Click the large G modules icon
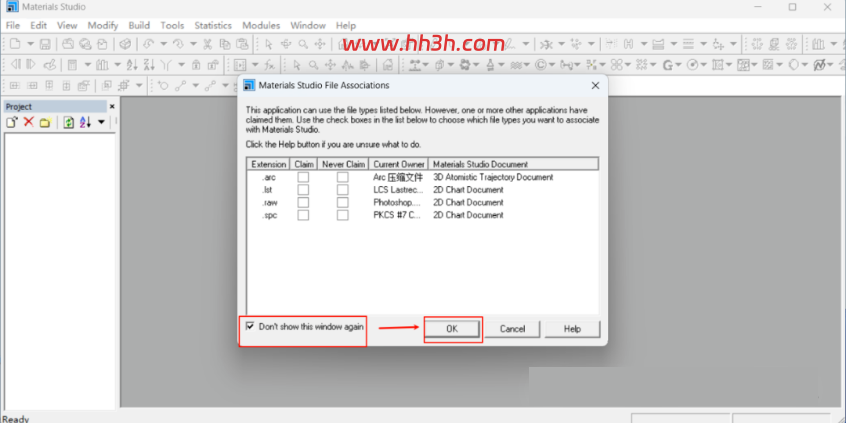The width and height of the screenshot is (846, 423). pyautogui.click(x=667, y=65)
